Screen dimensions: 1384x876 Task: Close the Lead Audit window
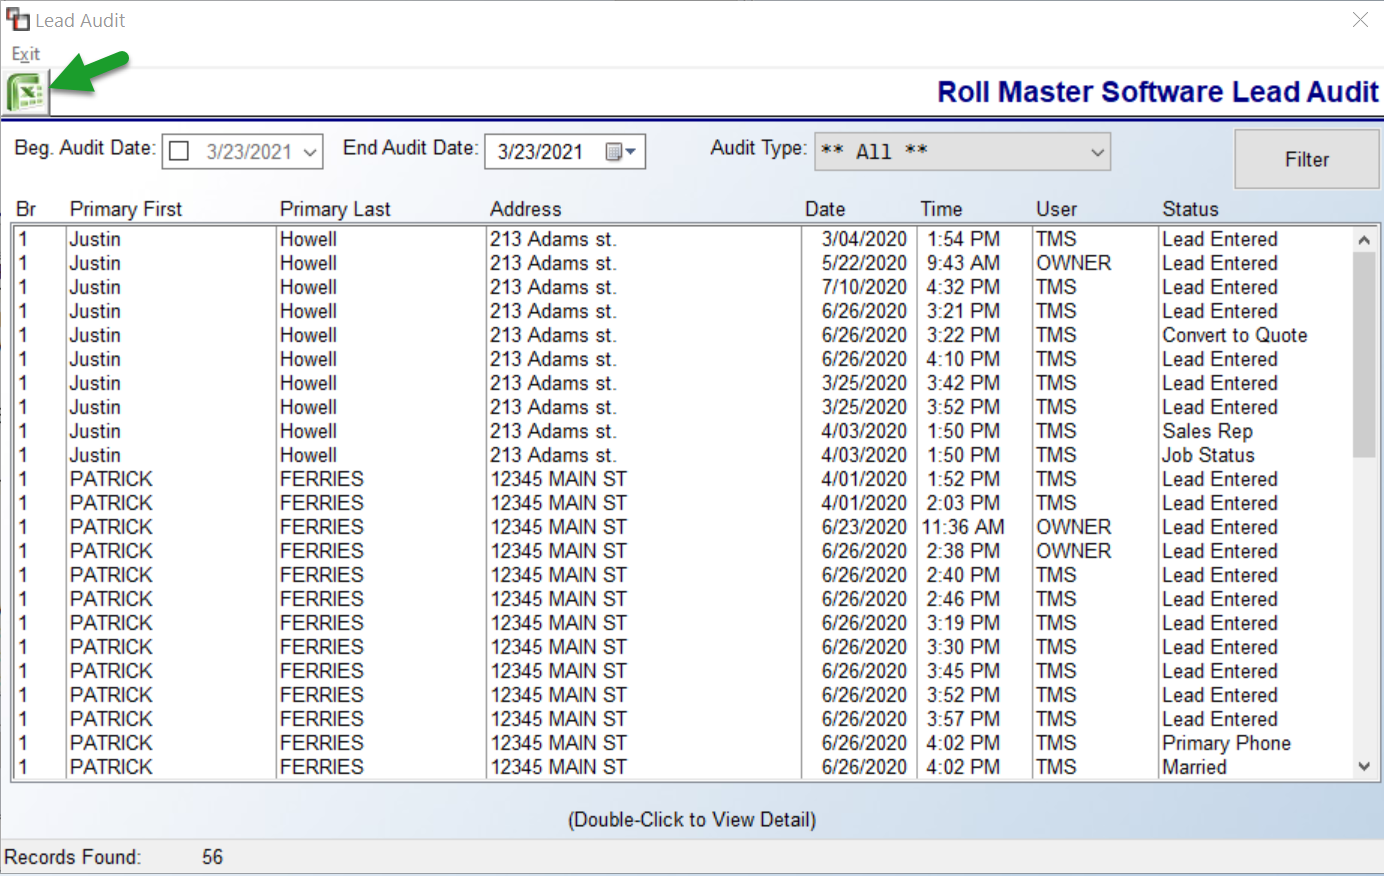point(1360,20)
